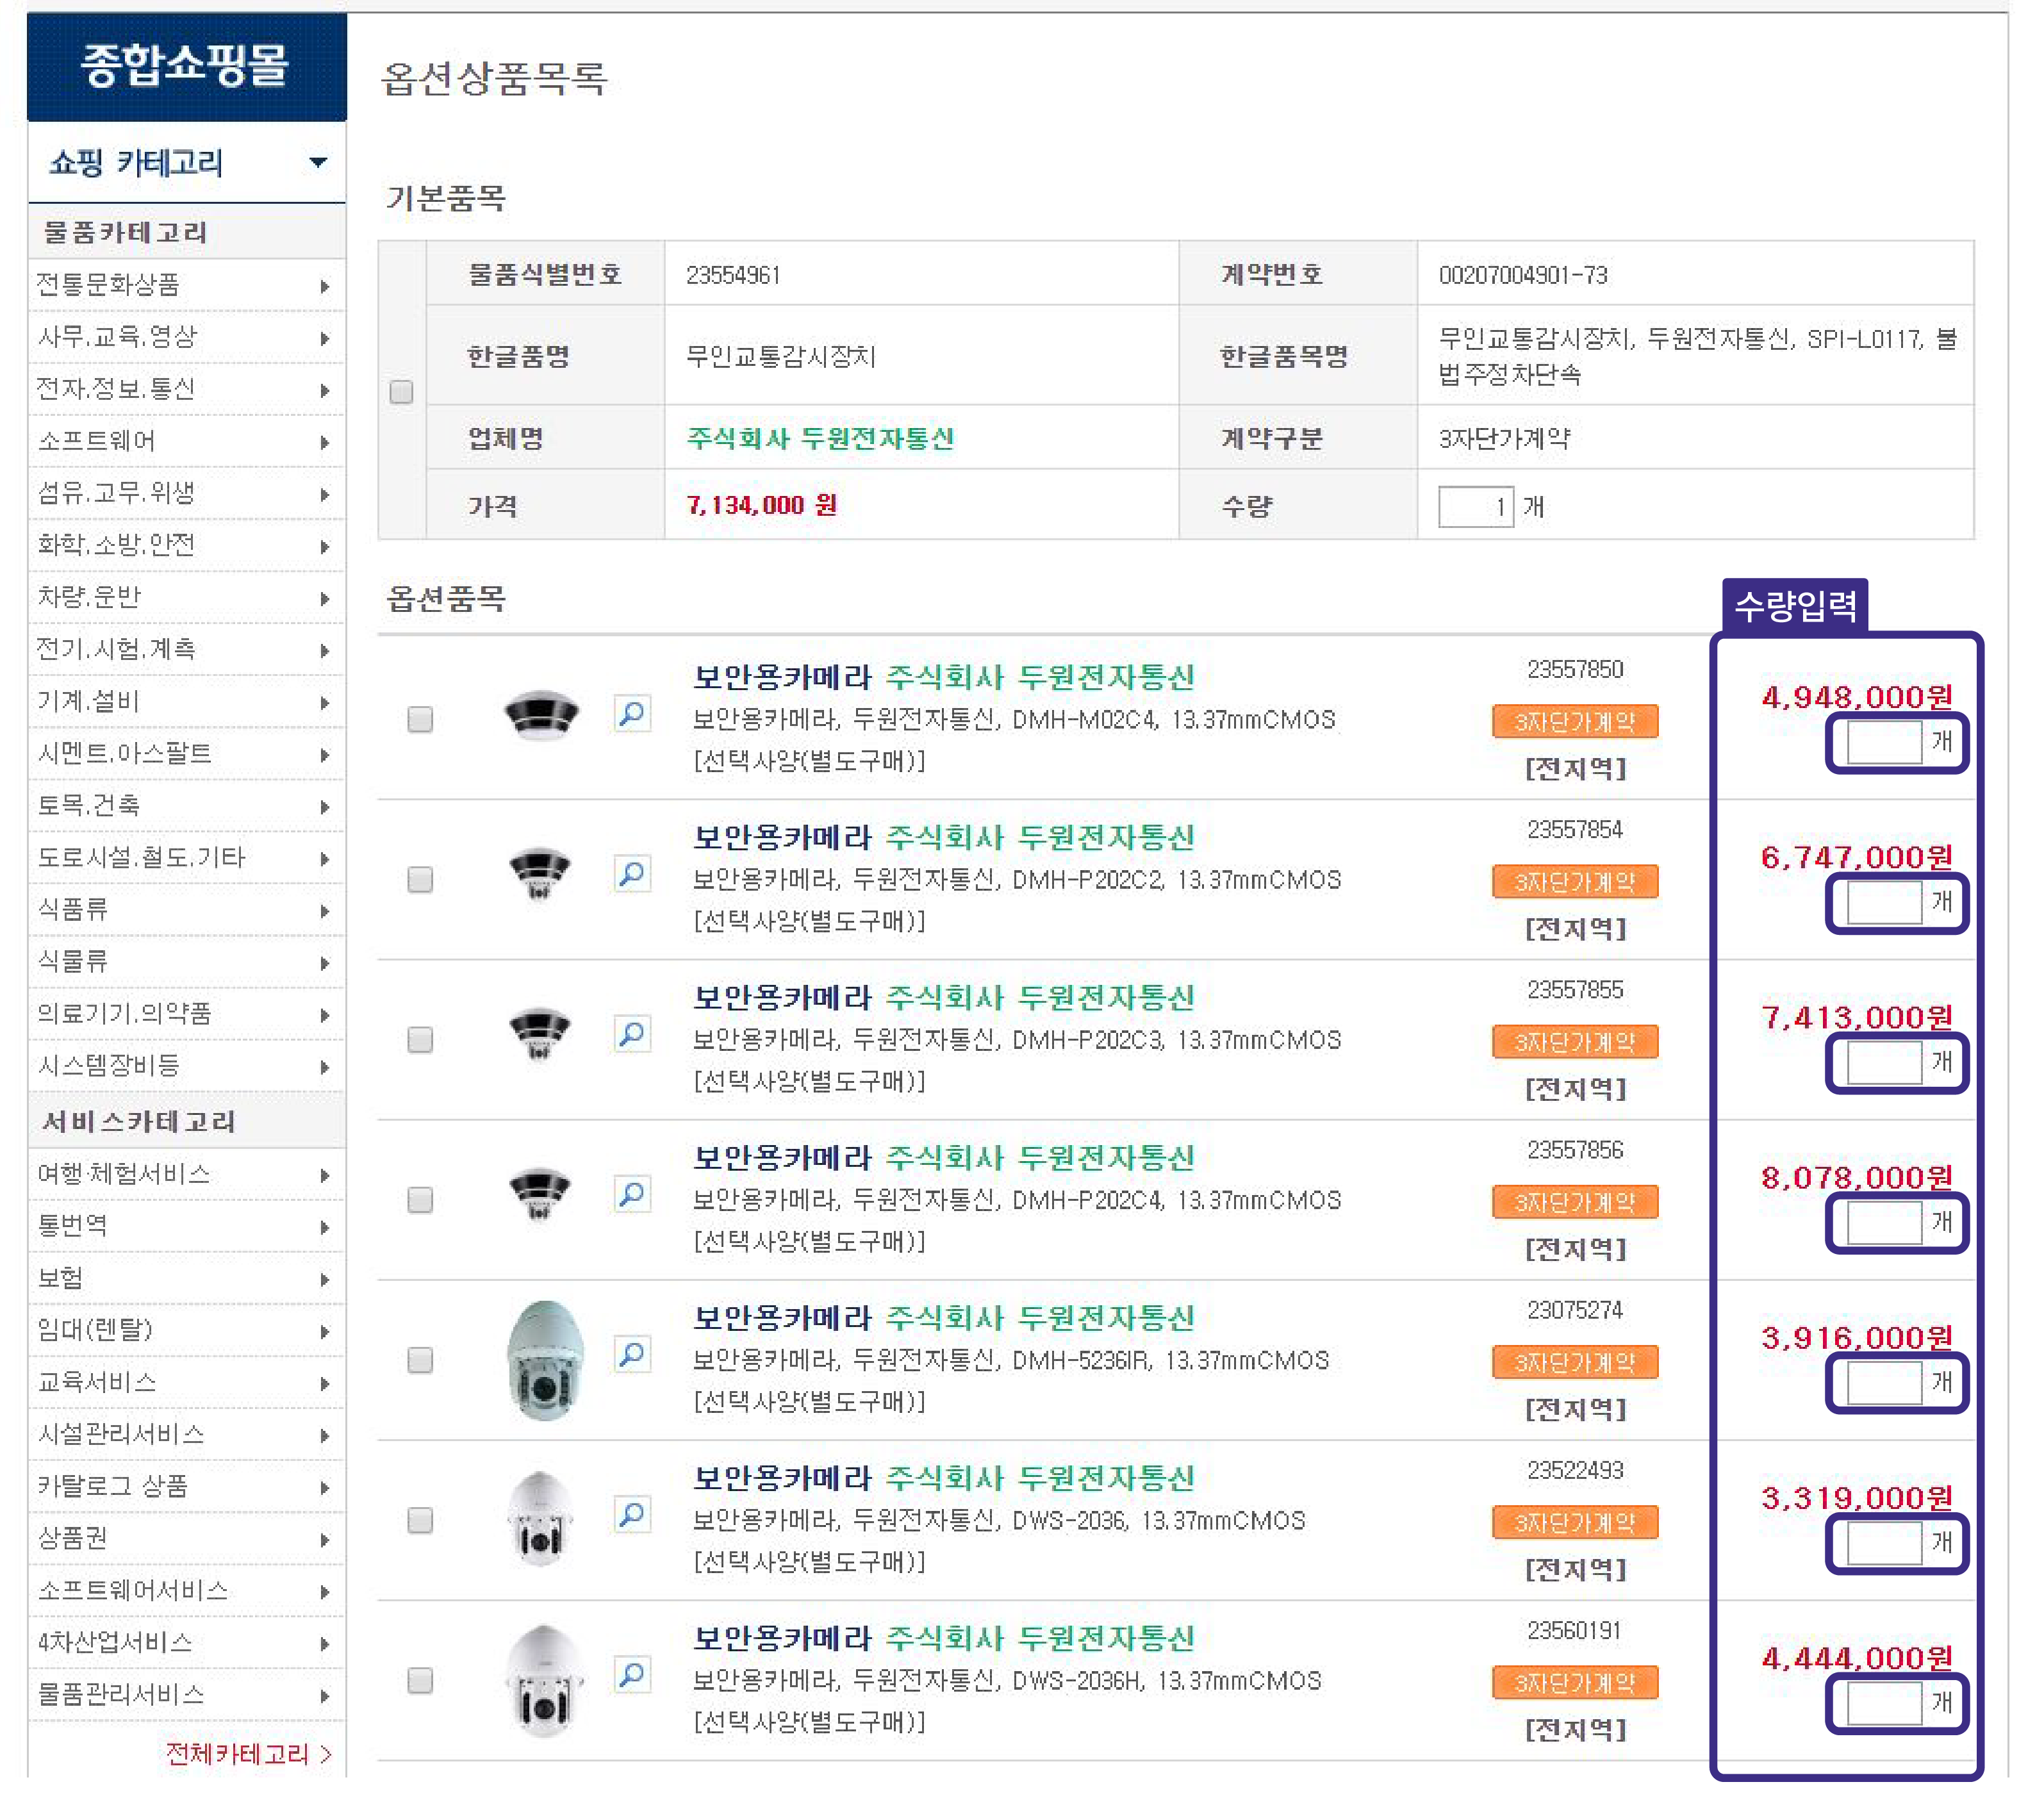Screen dimensions: 2044x1798
Task: Open thumbnail image of DMH-P202C4 camera
Action: 540,1194
